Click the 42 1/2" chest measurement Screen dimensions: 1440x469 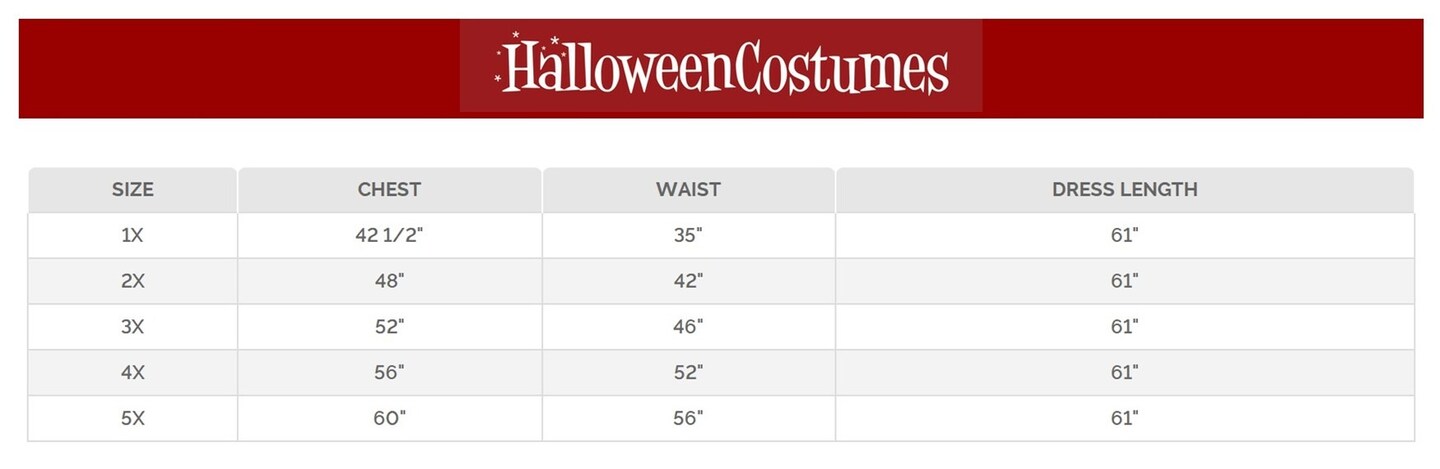click(x=389, y=235)
